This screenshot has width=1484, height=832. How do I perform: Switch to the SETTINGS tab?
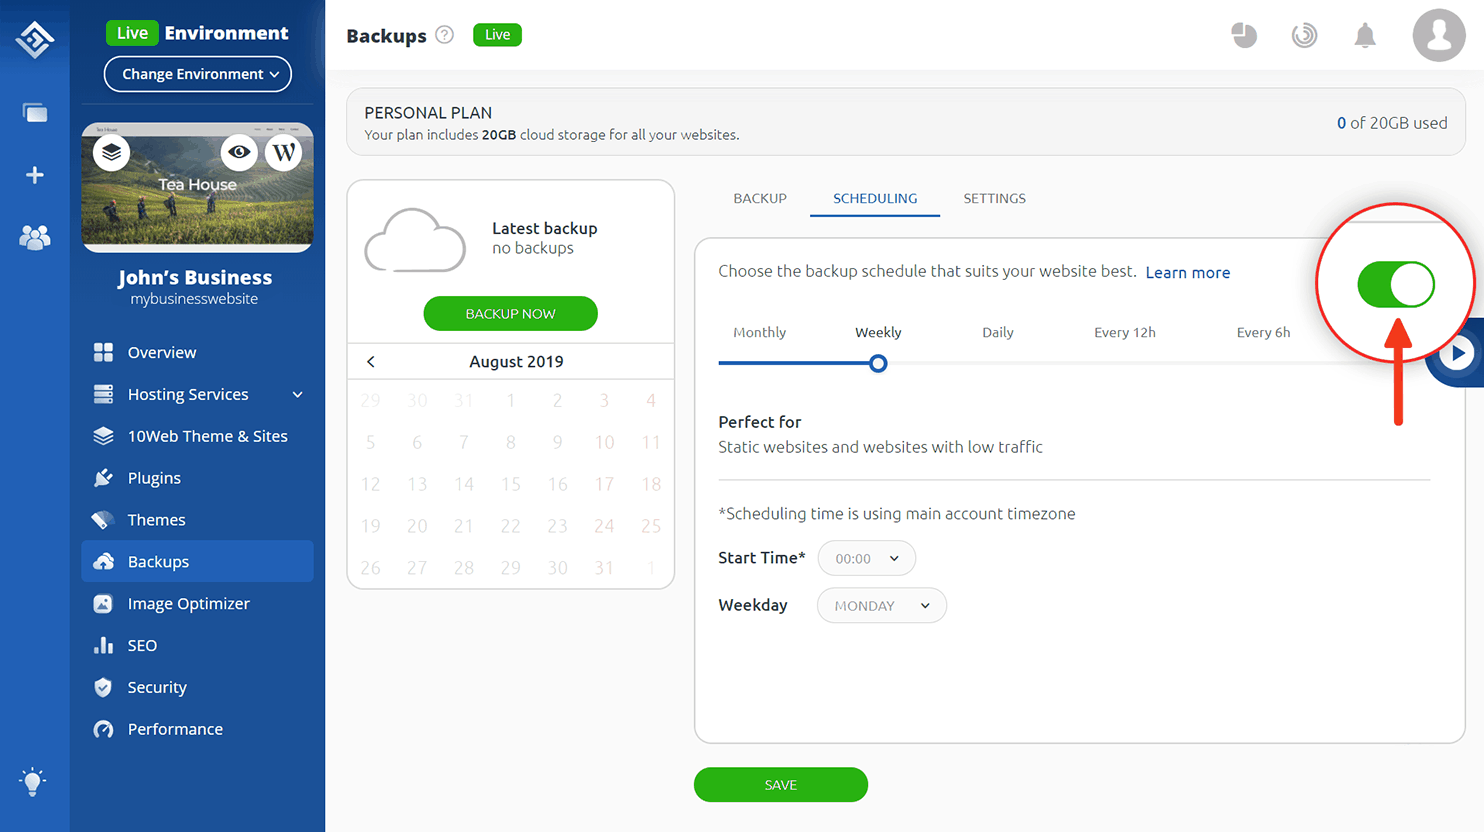pos(995,198)
